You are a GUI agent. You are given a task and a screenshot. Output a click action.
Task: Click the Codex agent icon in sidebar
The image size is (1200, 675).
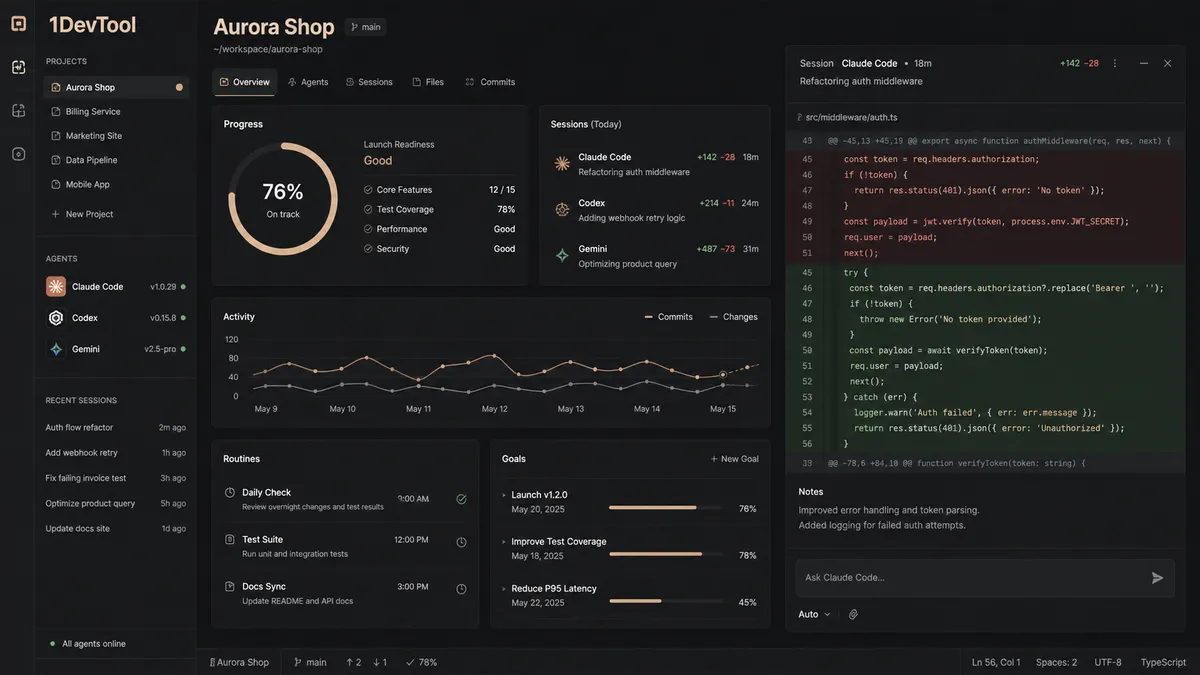coord(56,318)
